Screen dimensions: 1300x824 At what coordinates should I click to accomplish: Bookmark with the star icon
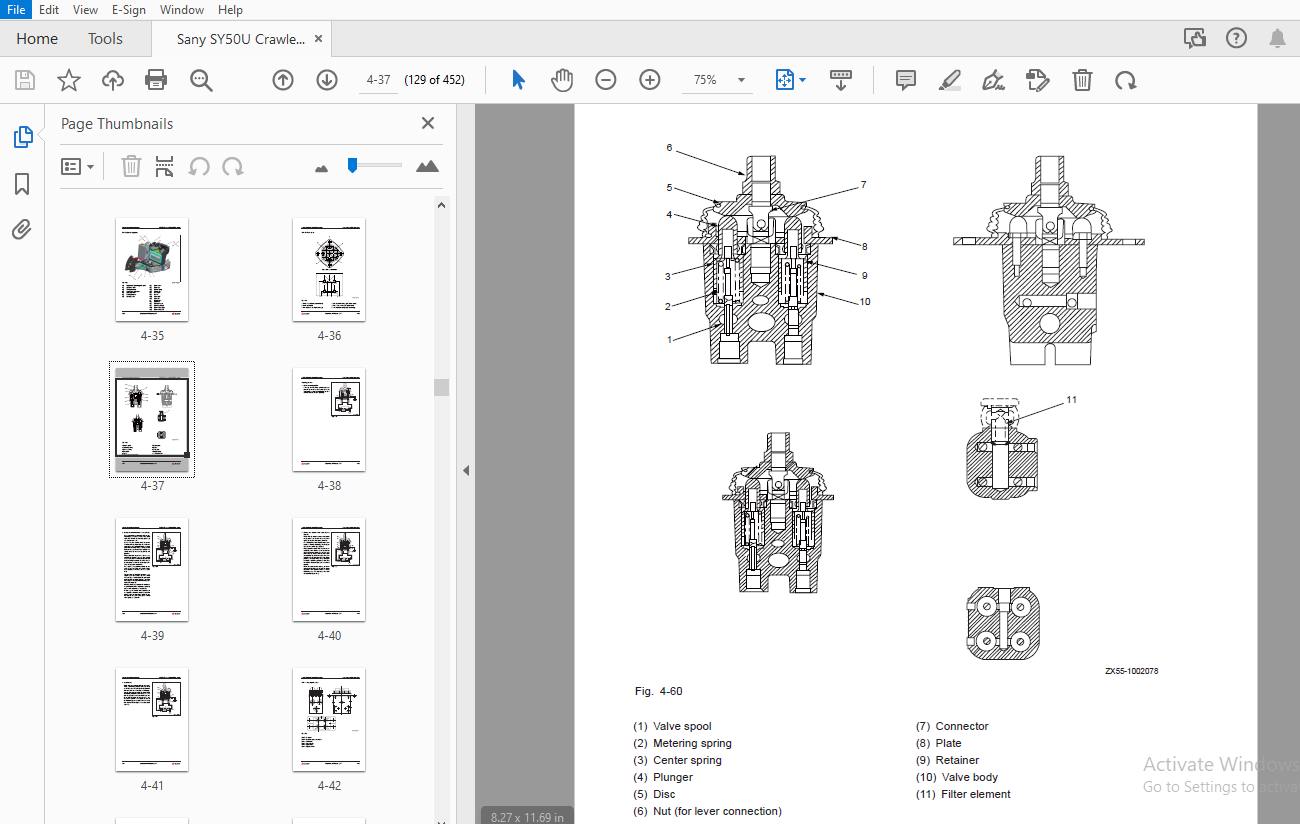pyautogui.click(x=68, y=80)
